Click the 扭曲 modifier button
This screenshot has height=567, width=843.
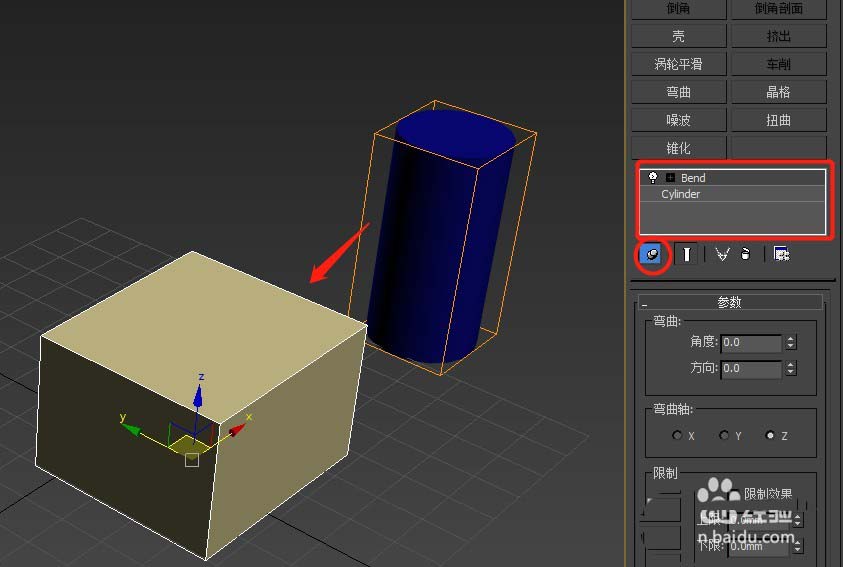[778, 120]
